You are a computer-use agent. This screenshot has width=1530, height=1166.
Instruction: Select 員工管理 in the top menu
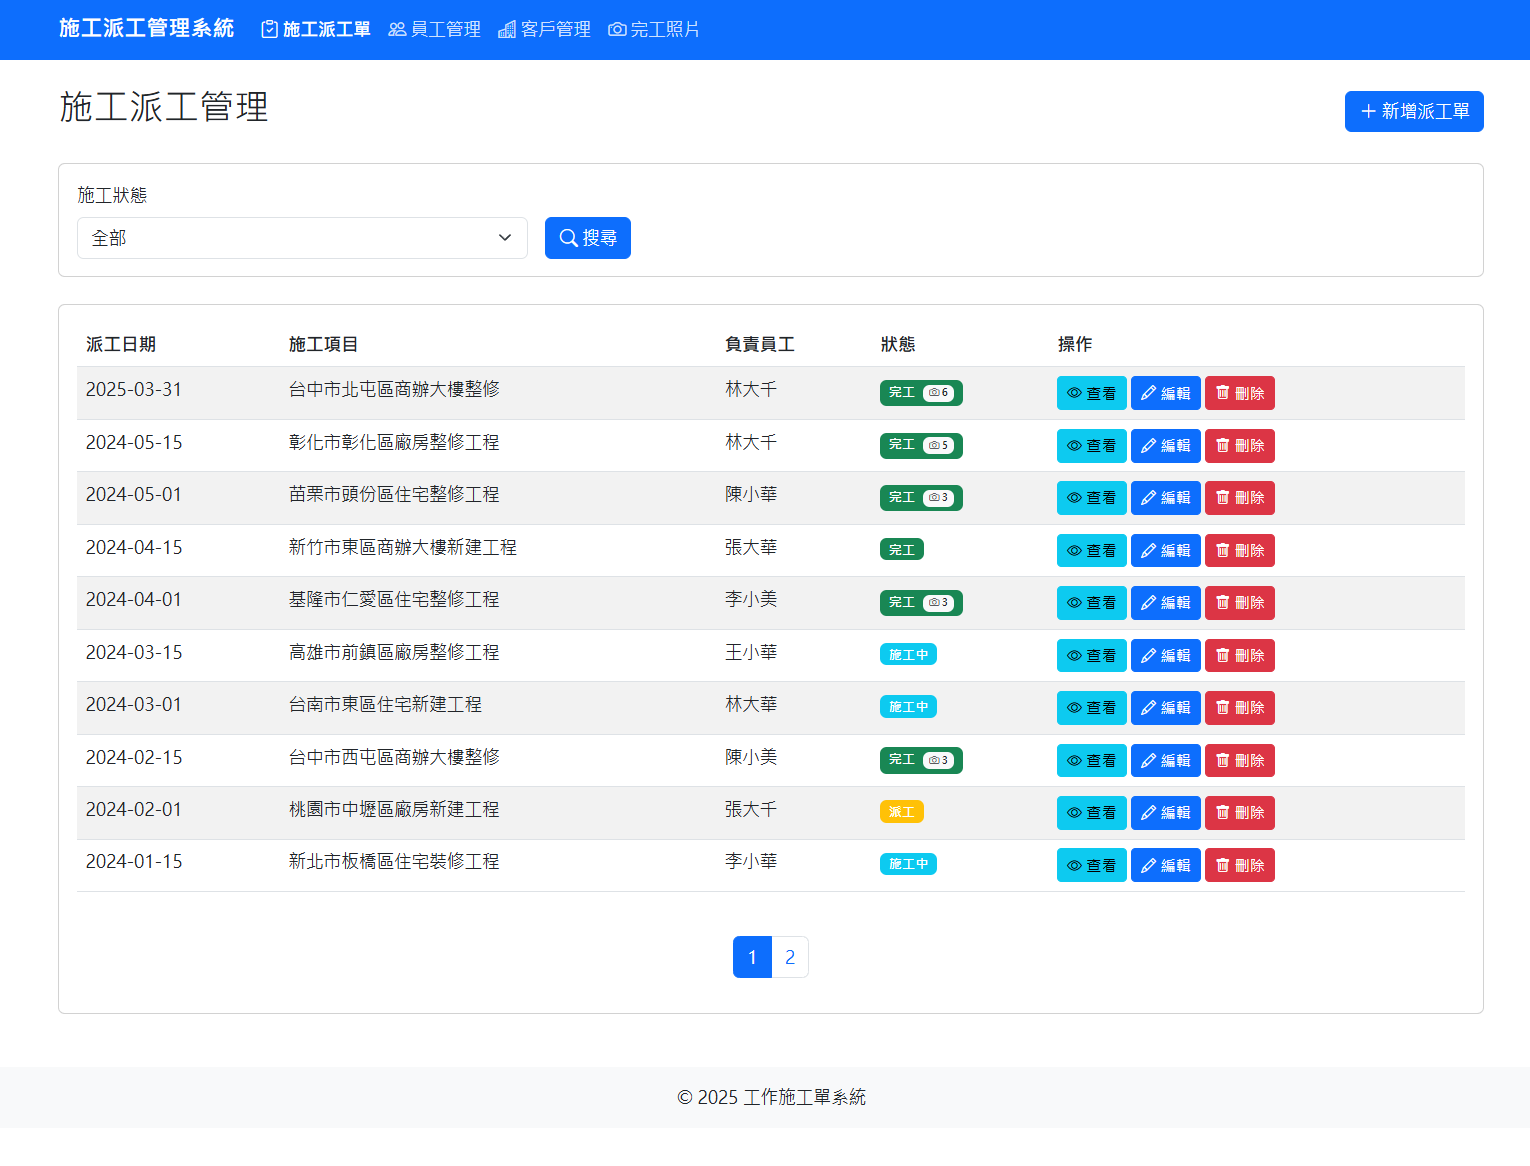434,29
